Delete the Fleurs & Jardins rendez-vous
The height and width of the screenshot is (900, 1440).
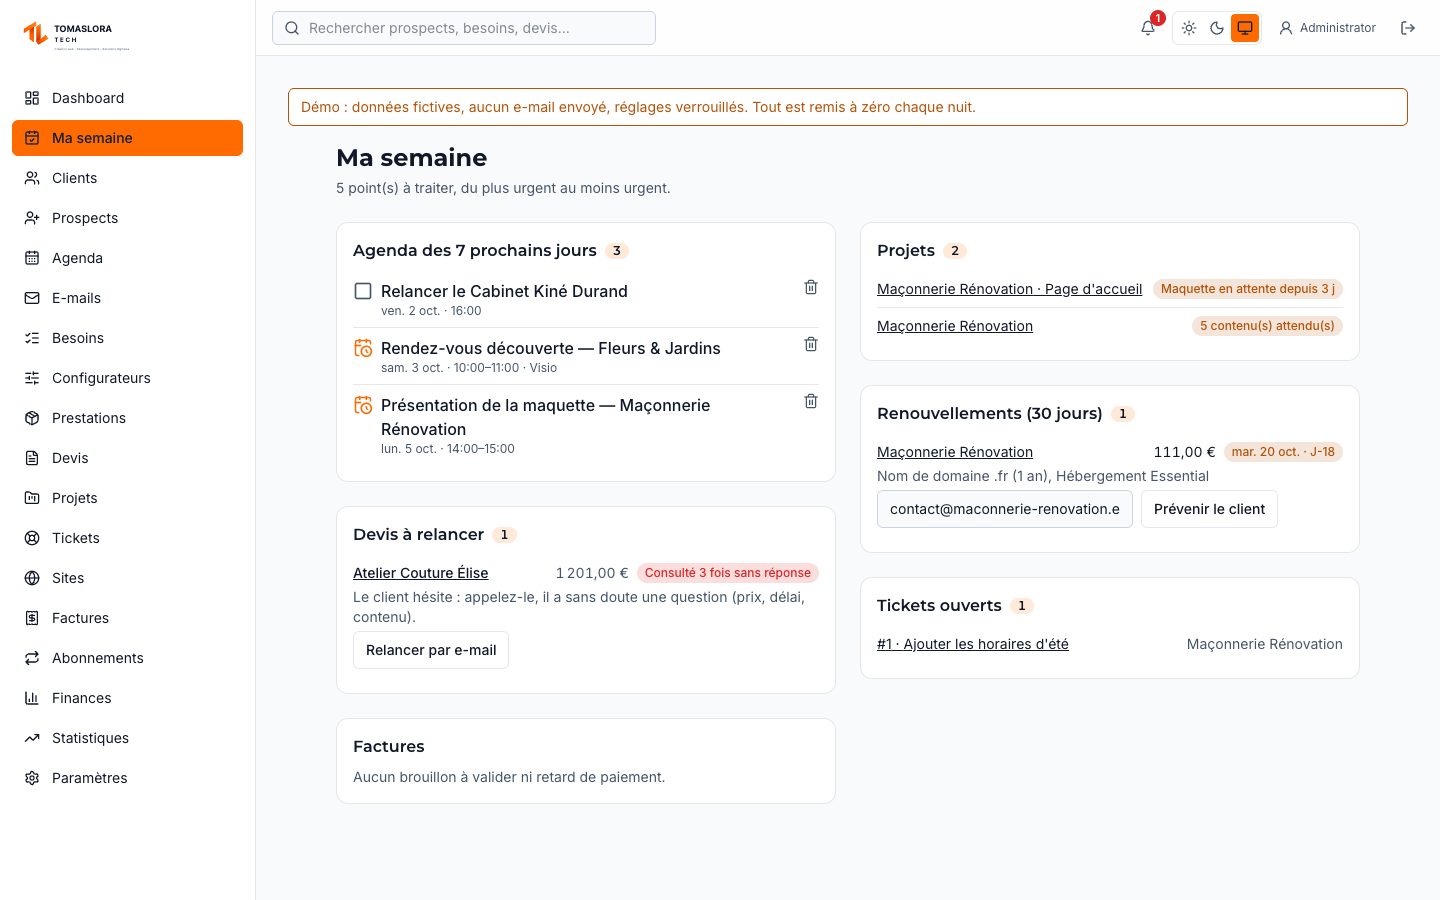(811, 344)
